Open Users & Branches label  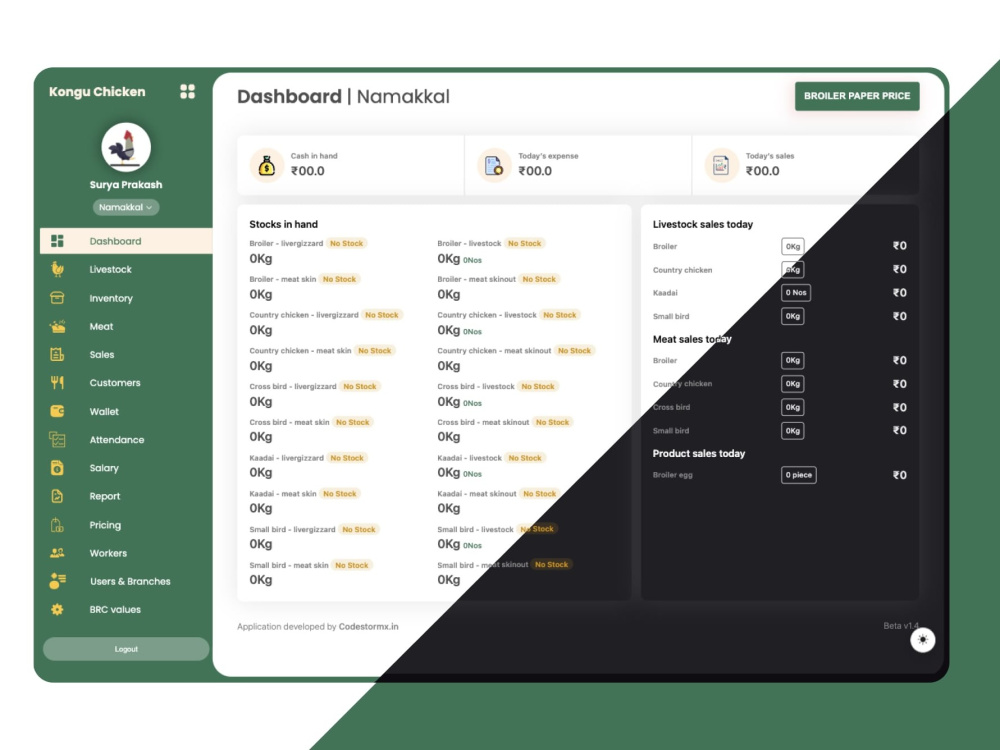point(130,581)
